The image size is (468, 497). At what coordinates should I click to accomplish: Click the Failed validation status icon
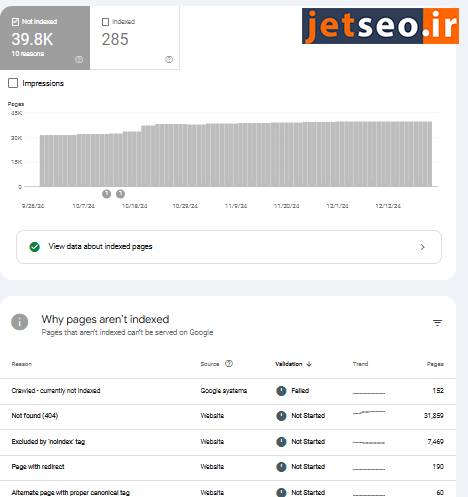coord(281,391)
